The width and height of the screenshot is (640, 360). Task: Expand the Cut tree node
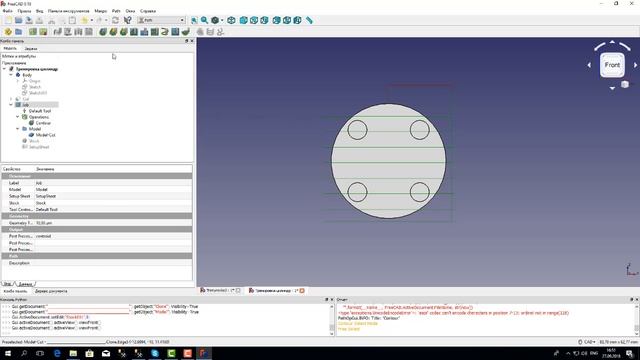tap(11, 99)
